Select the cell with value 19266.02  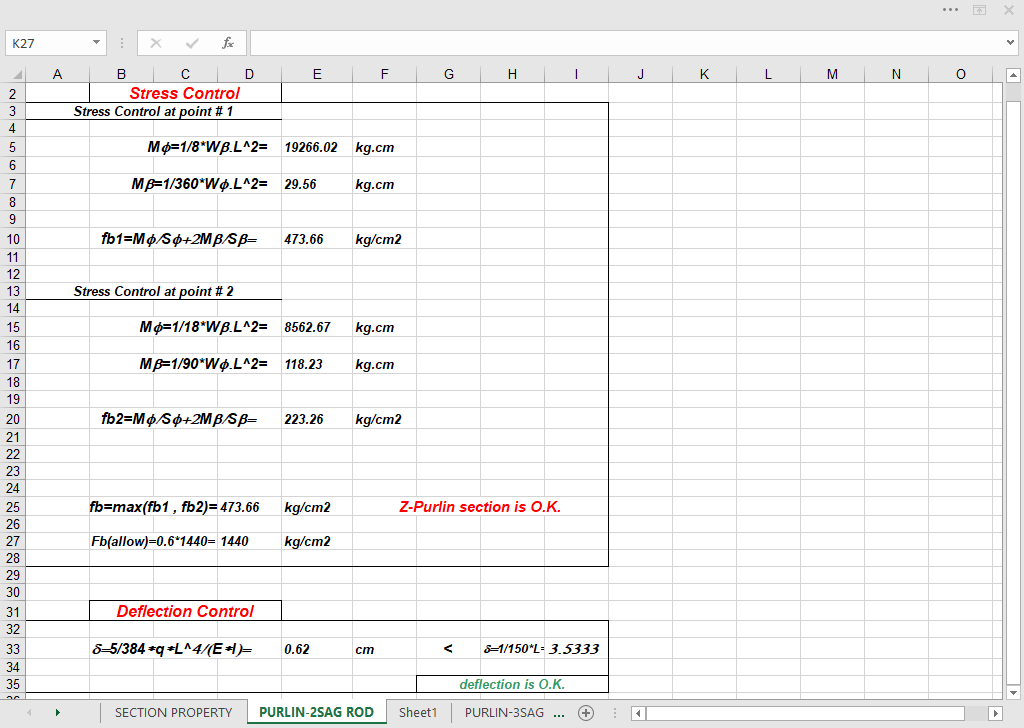(317, 148)
